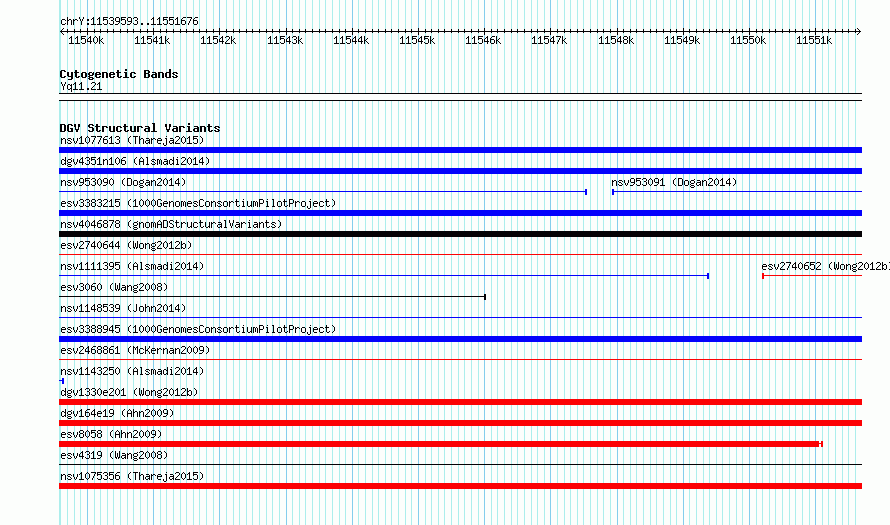
Task: Open the esv2740644 (Wong2012b) label
Action: point(126,245)
